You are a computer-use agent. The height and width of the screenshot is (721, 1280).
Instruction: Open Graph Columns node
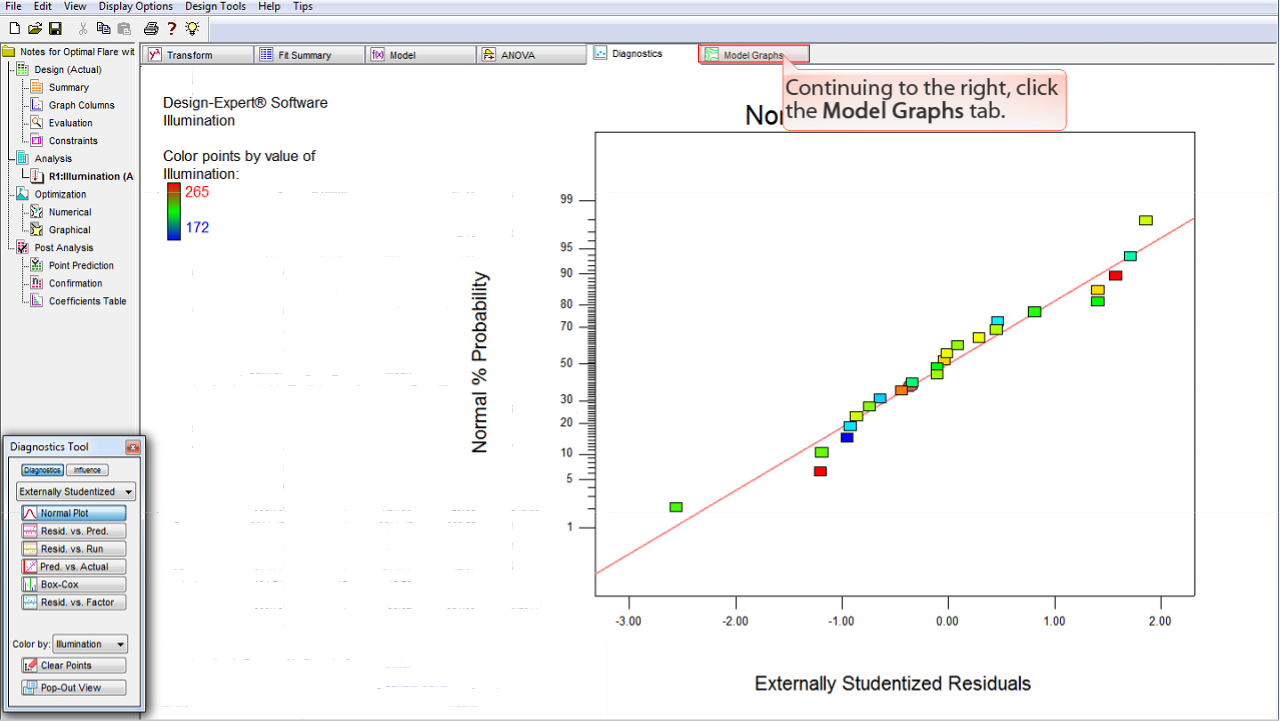(x=73, y=105)
